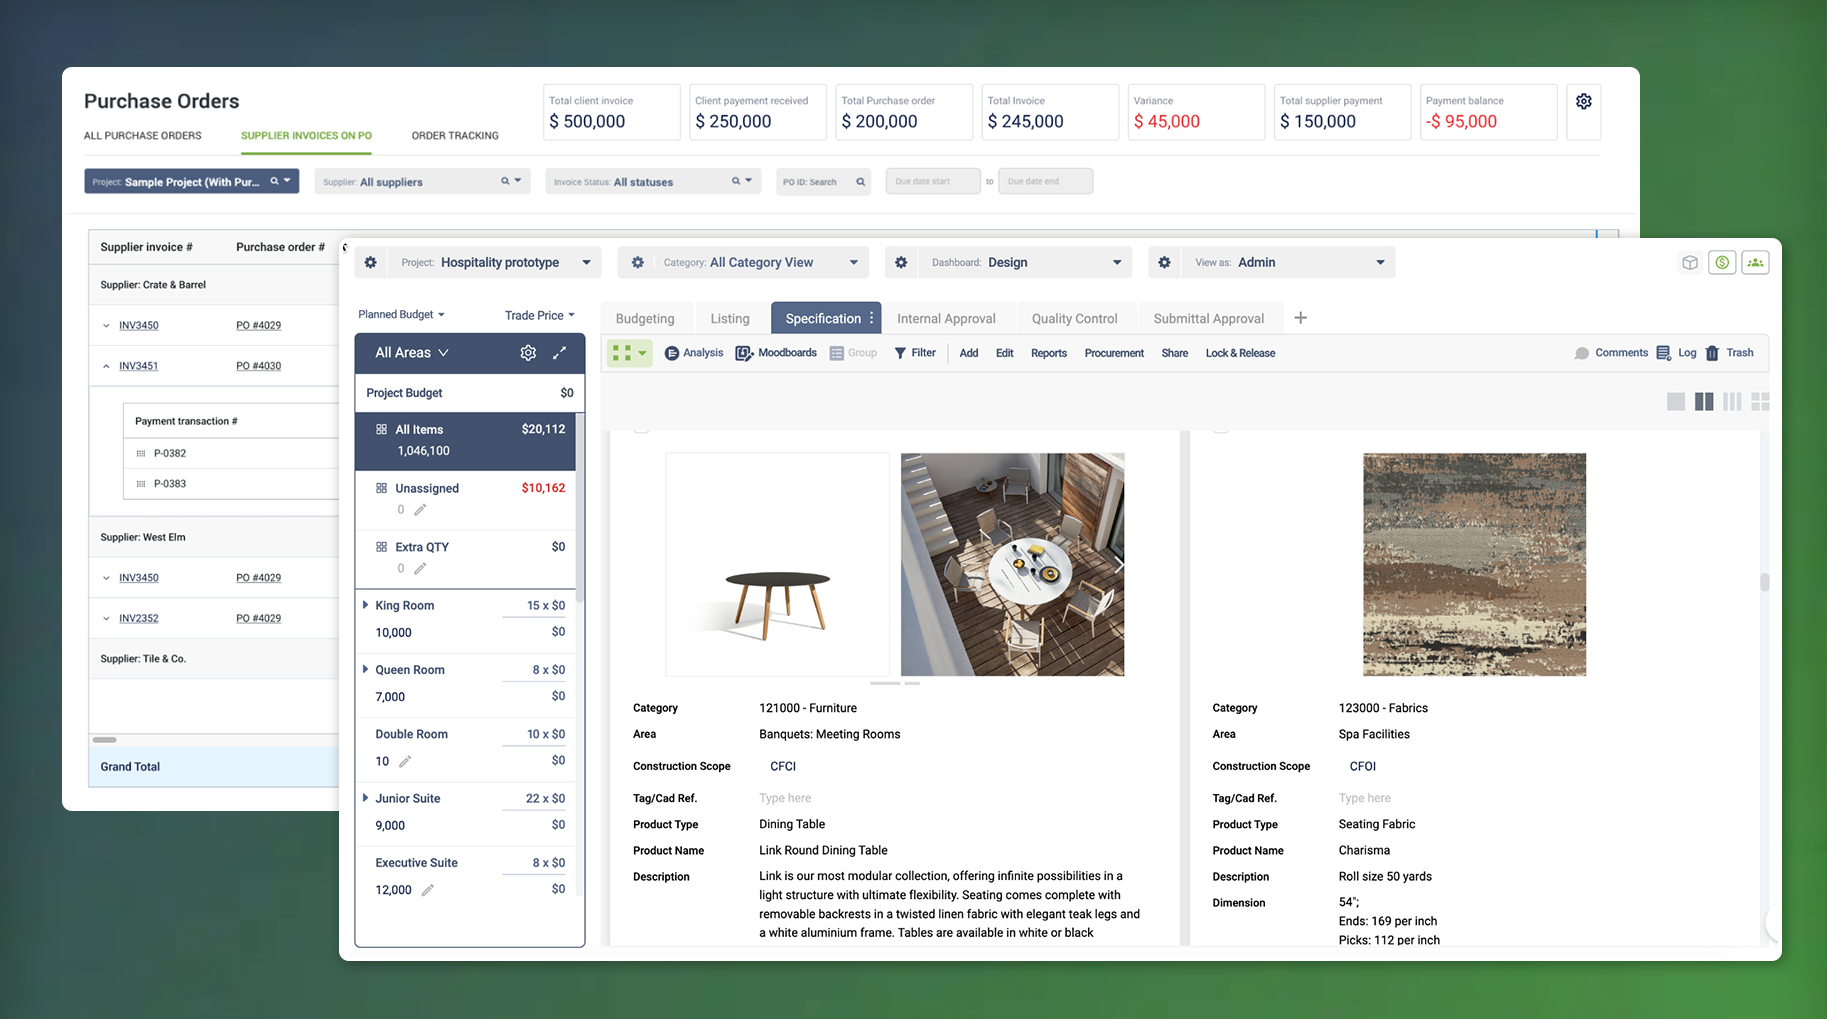Open the Planned Budget dropdown
The height and width of the screenshot is (1019, 1827).
[401, 315]
